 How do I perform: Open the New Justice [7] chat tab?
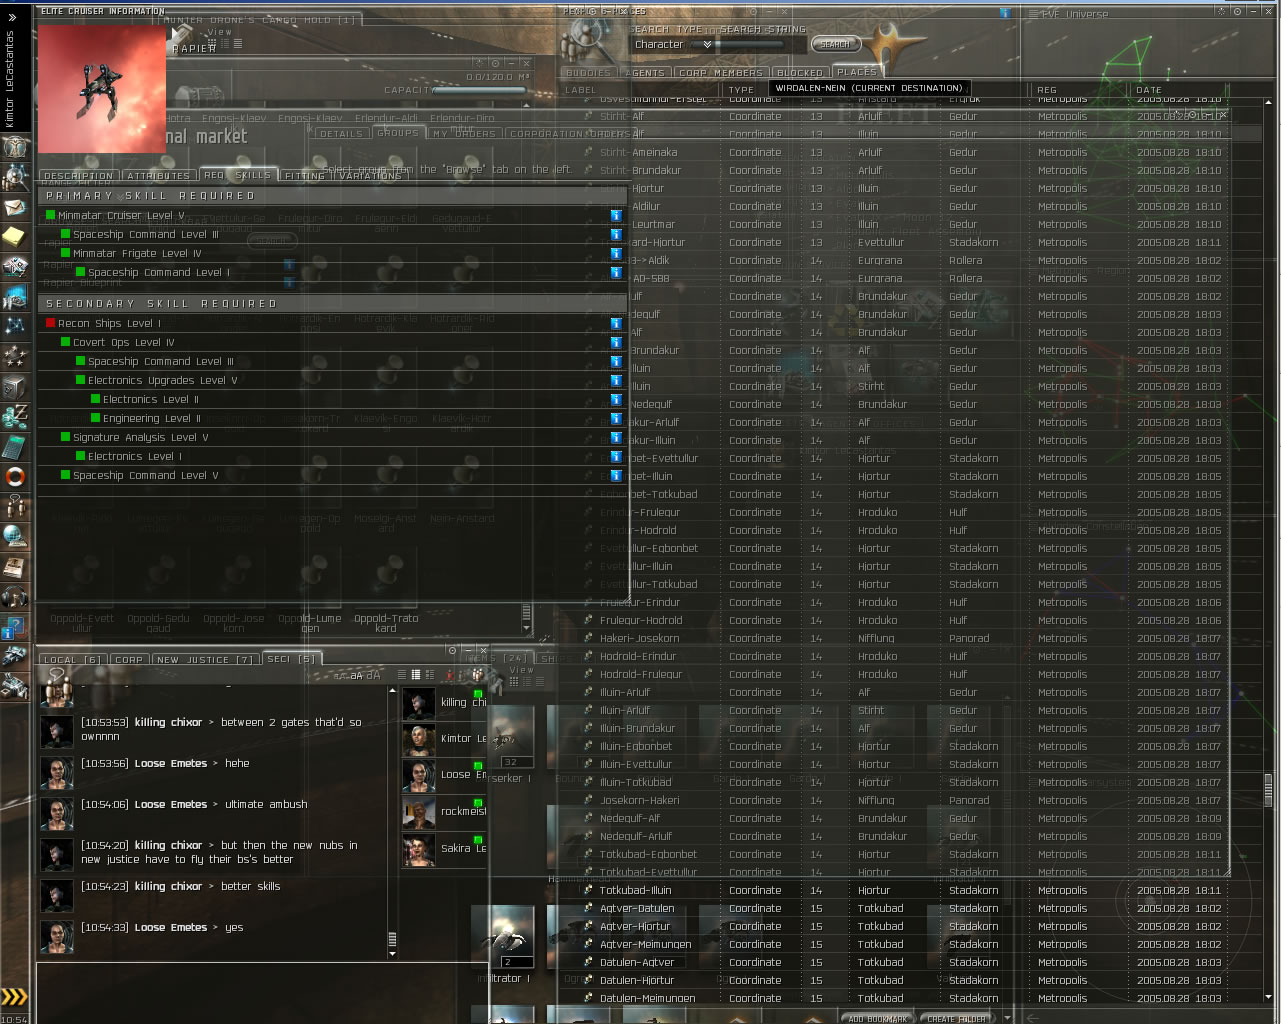coord(205,660)
